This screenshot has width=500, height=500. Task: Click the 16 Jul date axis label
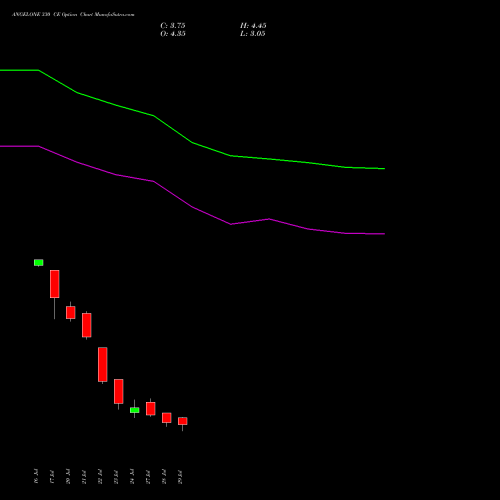(36, 476)
